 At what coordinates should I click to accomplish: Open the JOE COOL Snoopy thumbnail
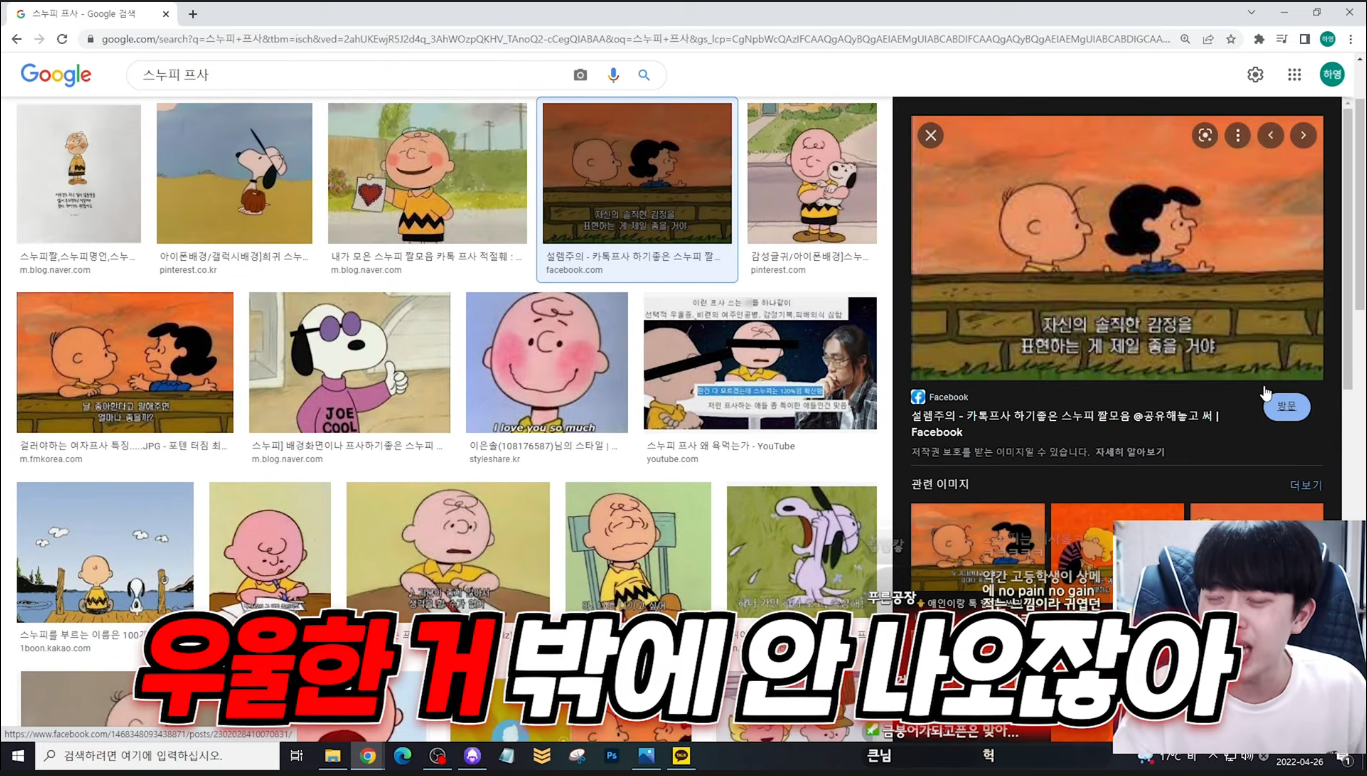coord(349,362)
